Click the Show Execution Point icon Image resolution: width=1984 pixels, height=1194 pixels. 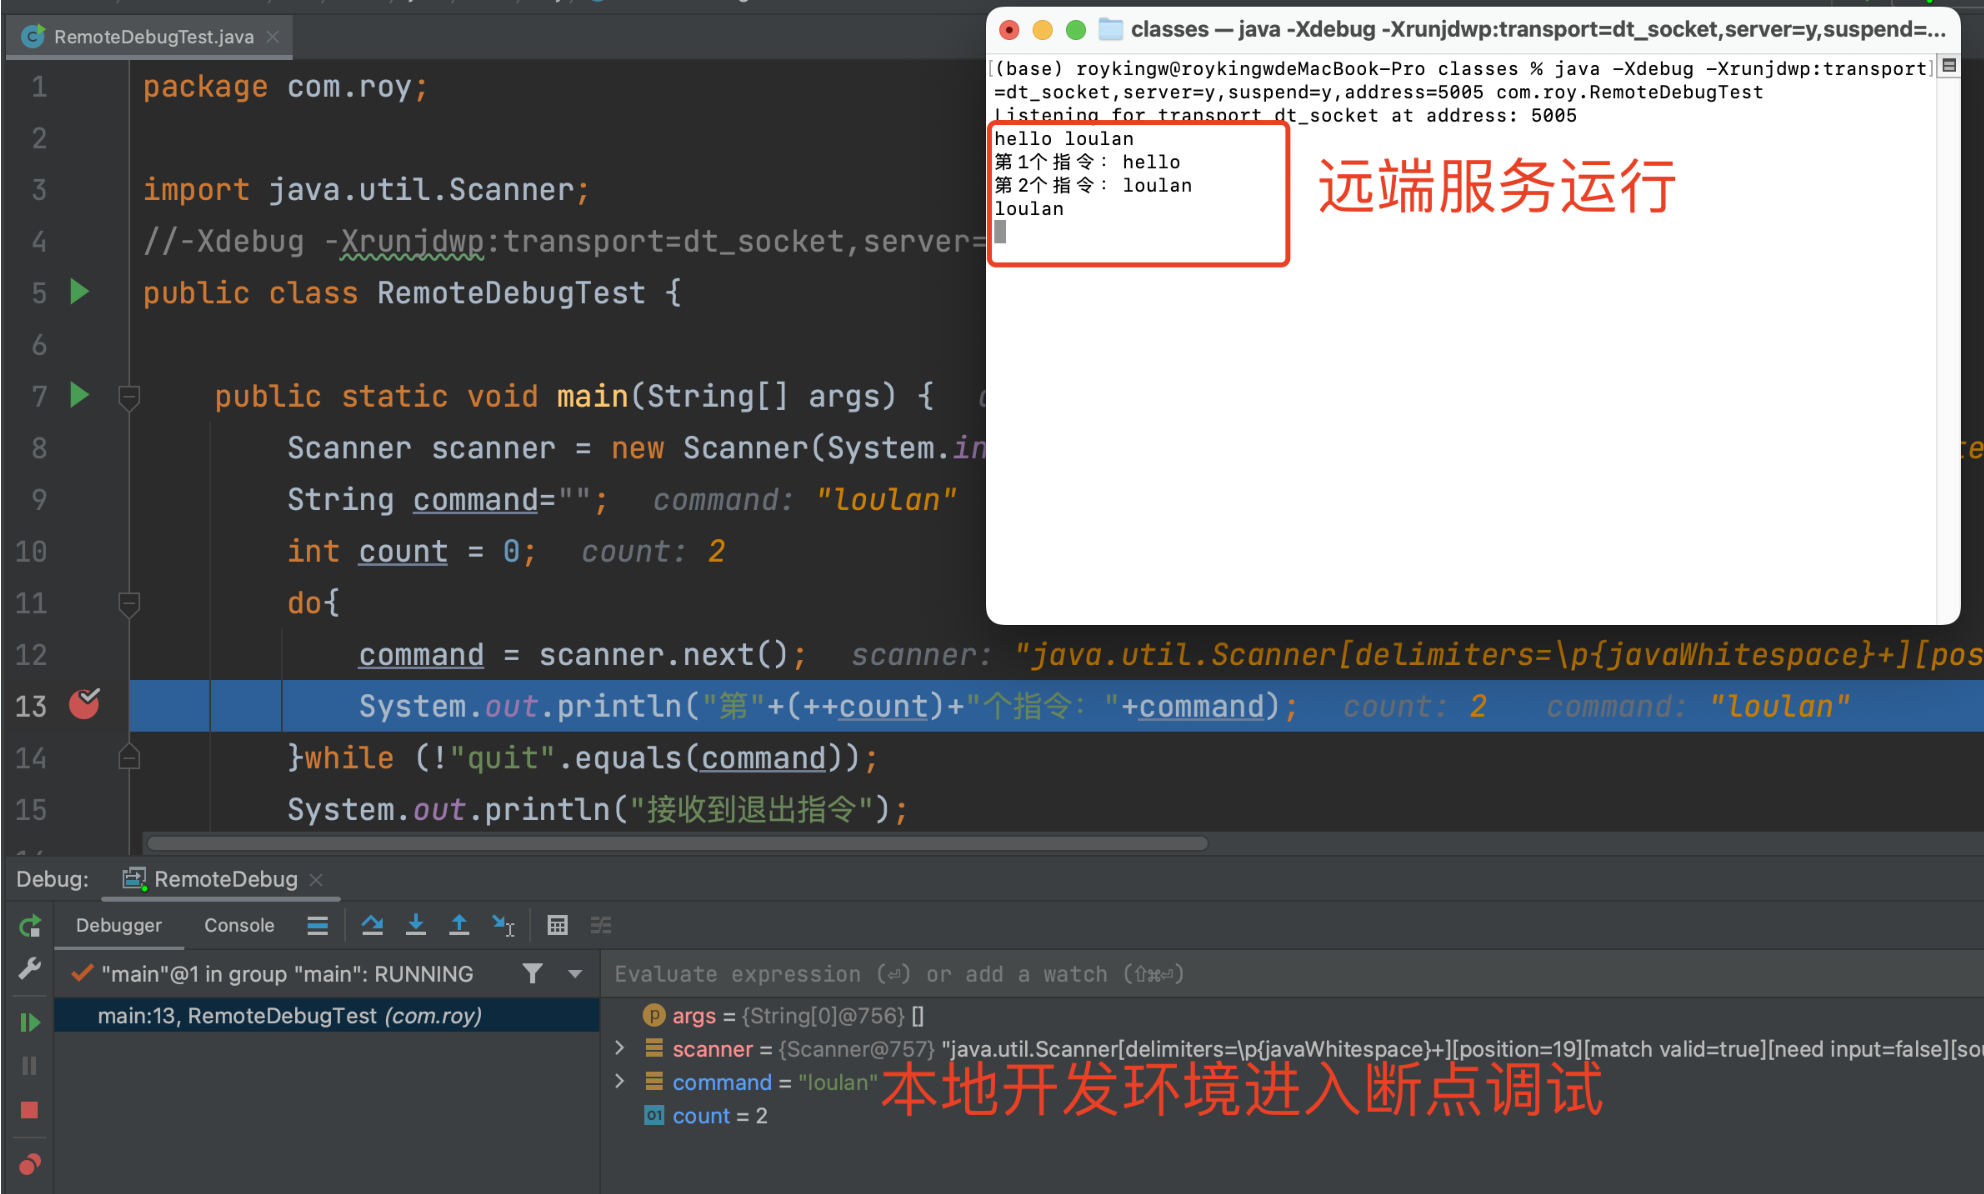(317, 925)
